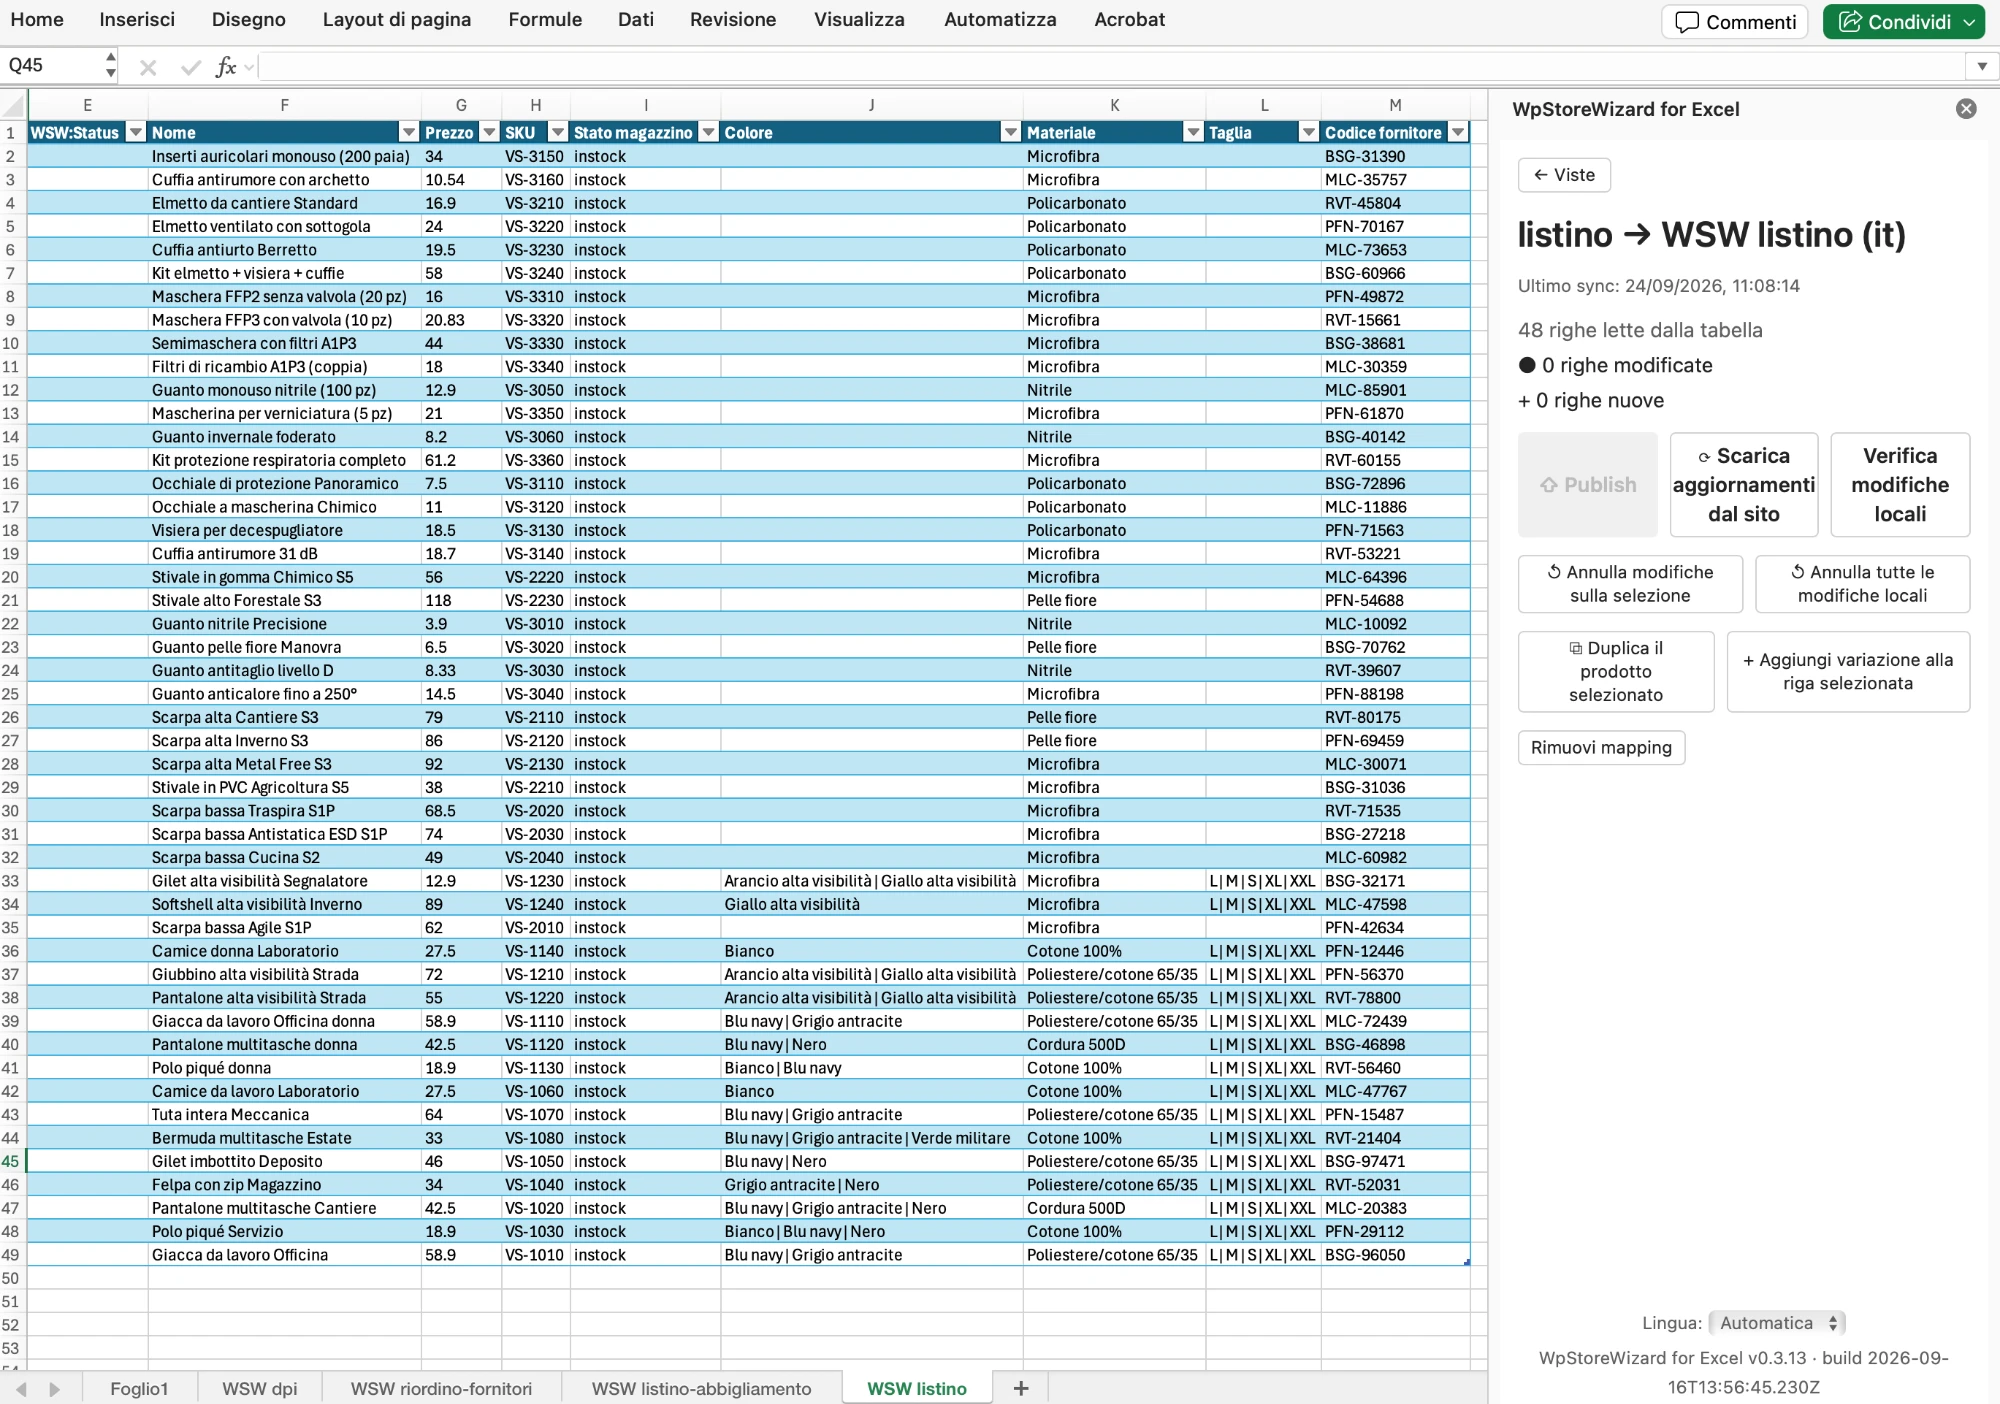Screen dimensions: 2000x1404
Task: Open the Nome column filter dropdown
Action: coord(408,132)
